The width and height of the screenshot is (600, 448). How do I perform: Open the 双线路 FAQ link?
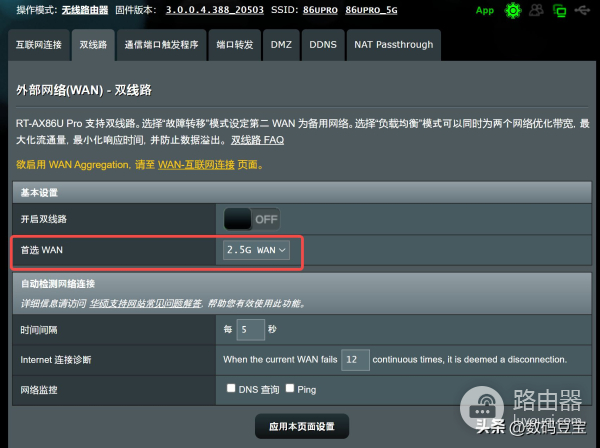257,140
